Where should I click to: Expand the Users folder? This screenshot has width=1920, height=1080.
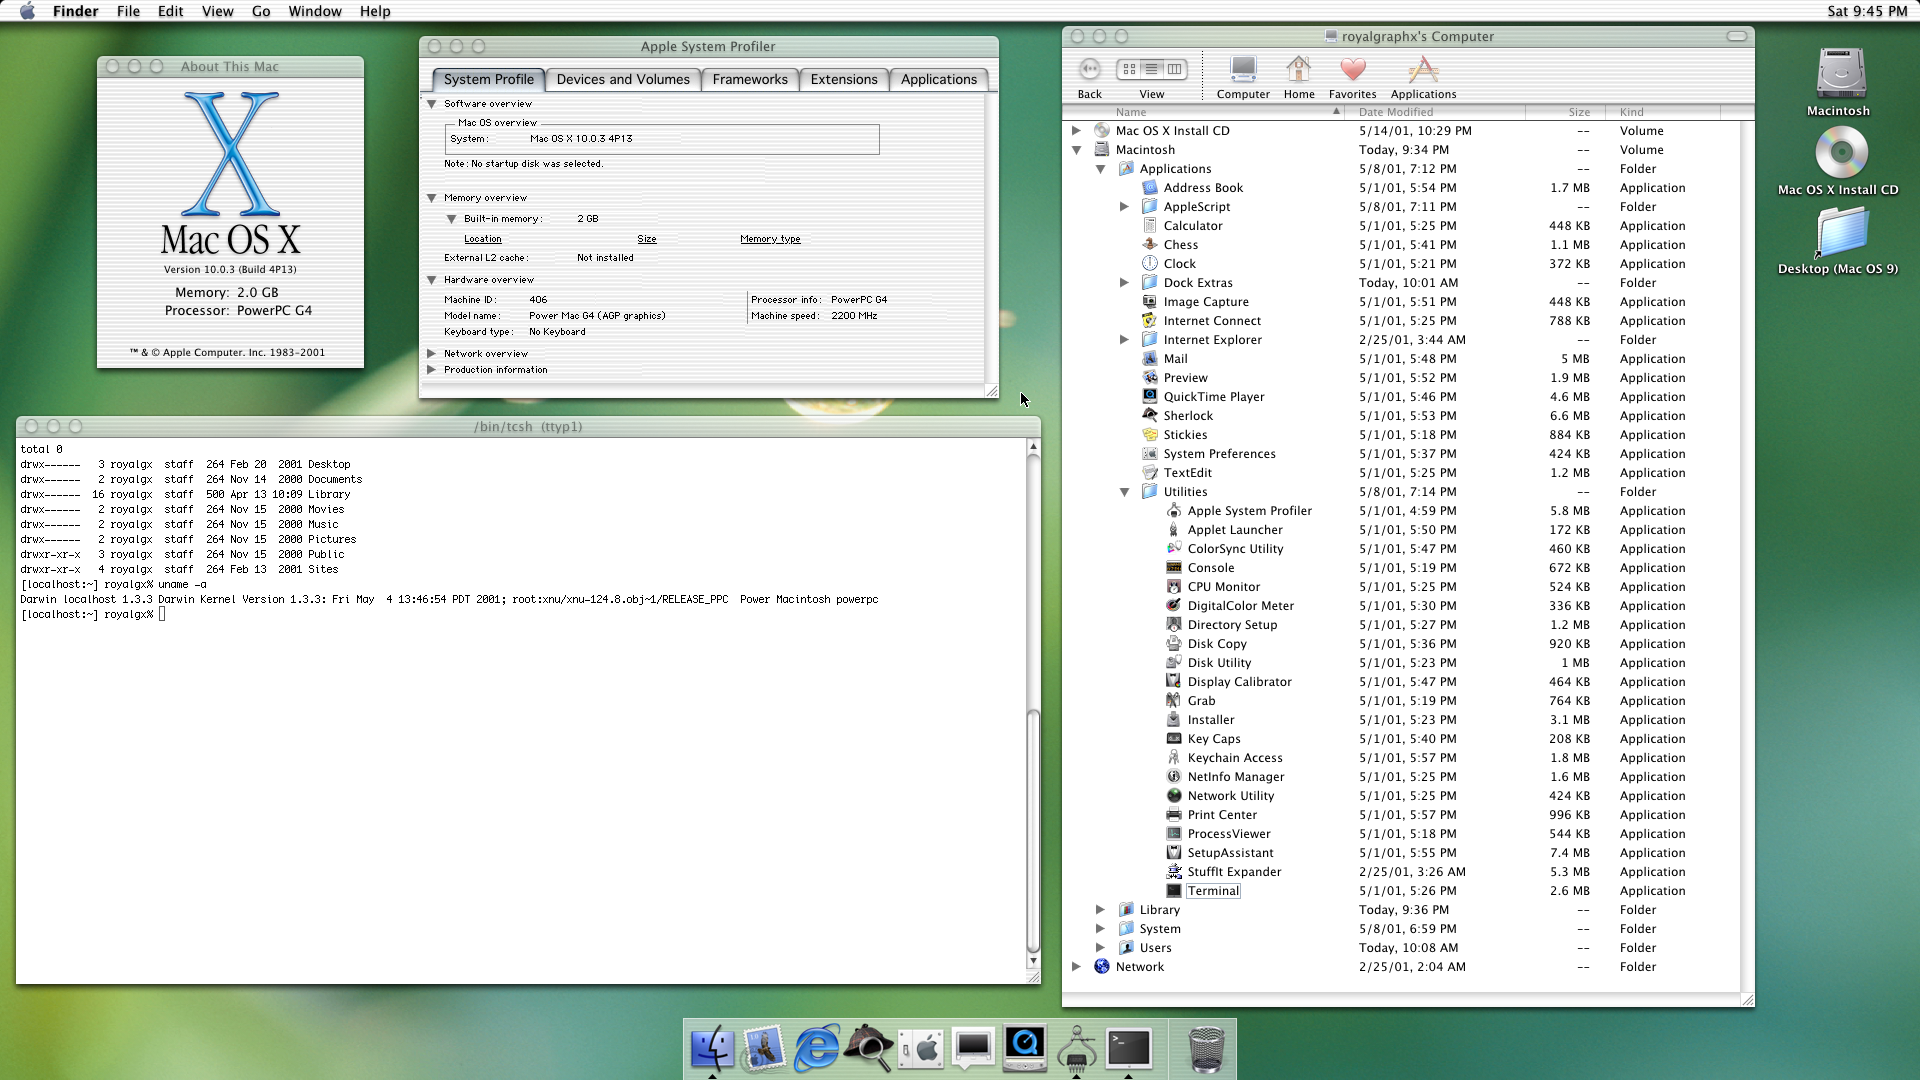(x=1100, y=948)
